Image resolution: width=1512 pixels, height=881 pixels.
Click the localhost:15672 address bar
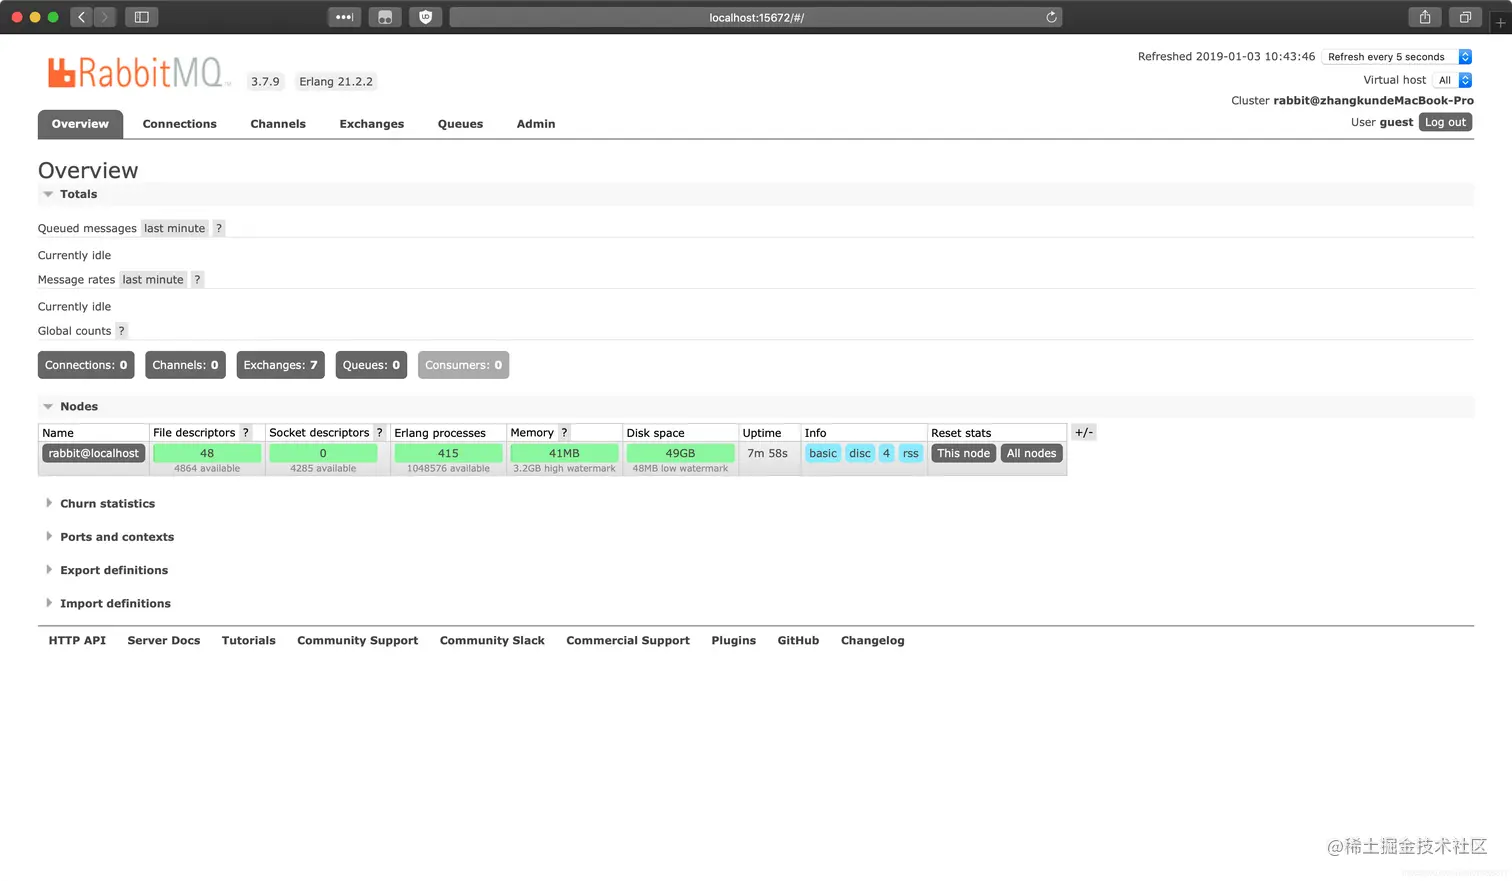[x=756, y=17]
